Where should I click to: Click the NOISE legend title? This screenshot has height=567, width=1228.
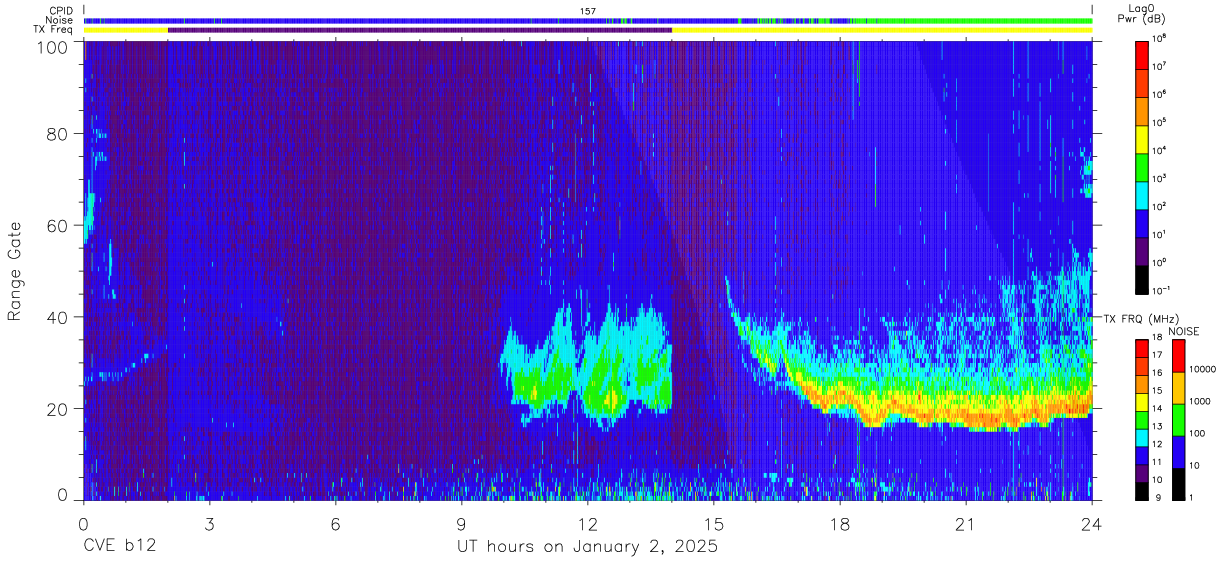point(1185,330)
